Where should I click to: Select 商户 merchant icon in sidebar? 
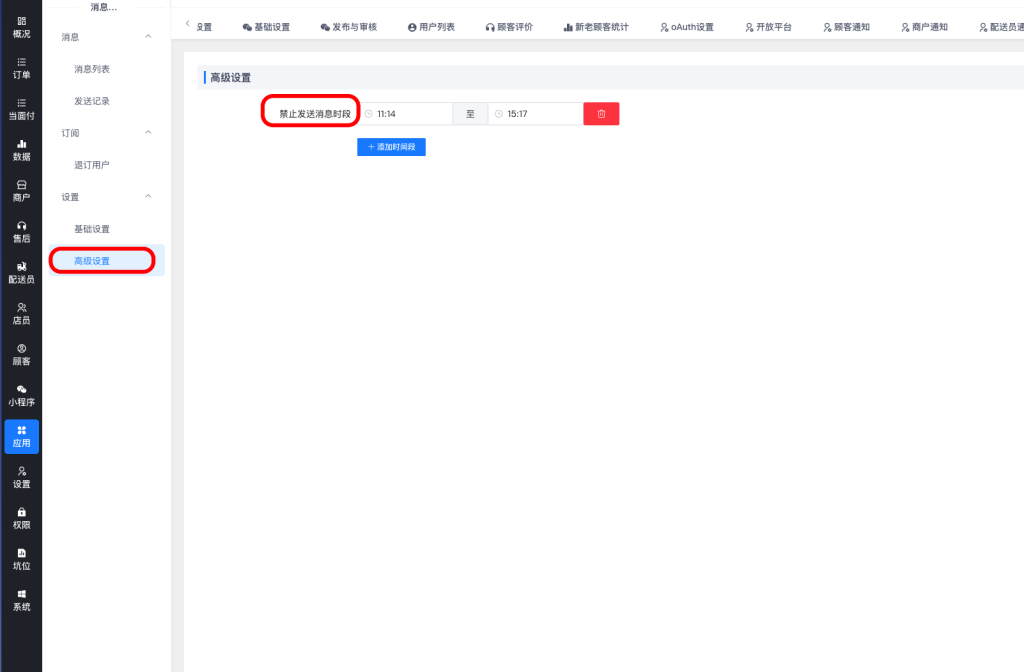pos(21,191)
